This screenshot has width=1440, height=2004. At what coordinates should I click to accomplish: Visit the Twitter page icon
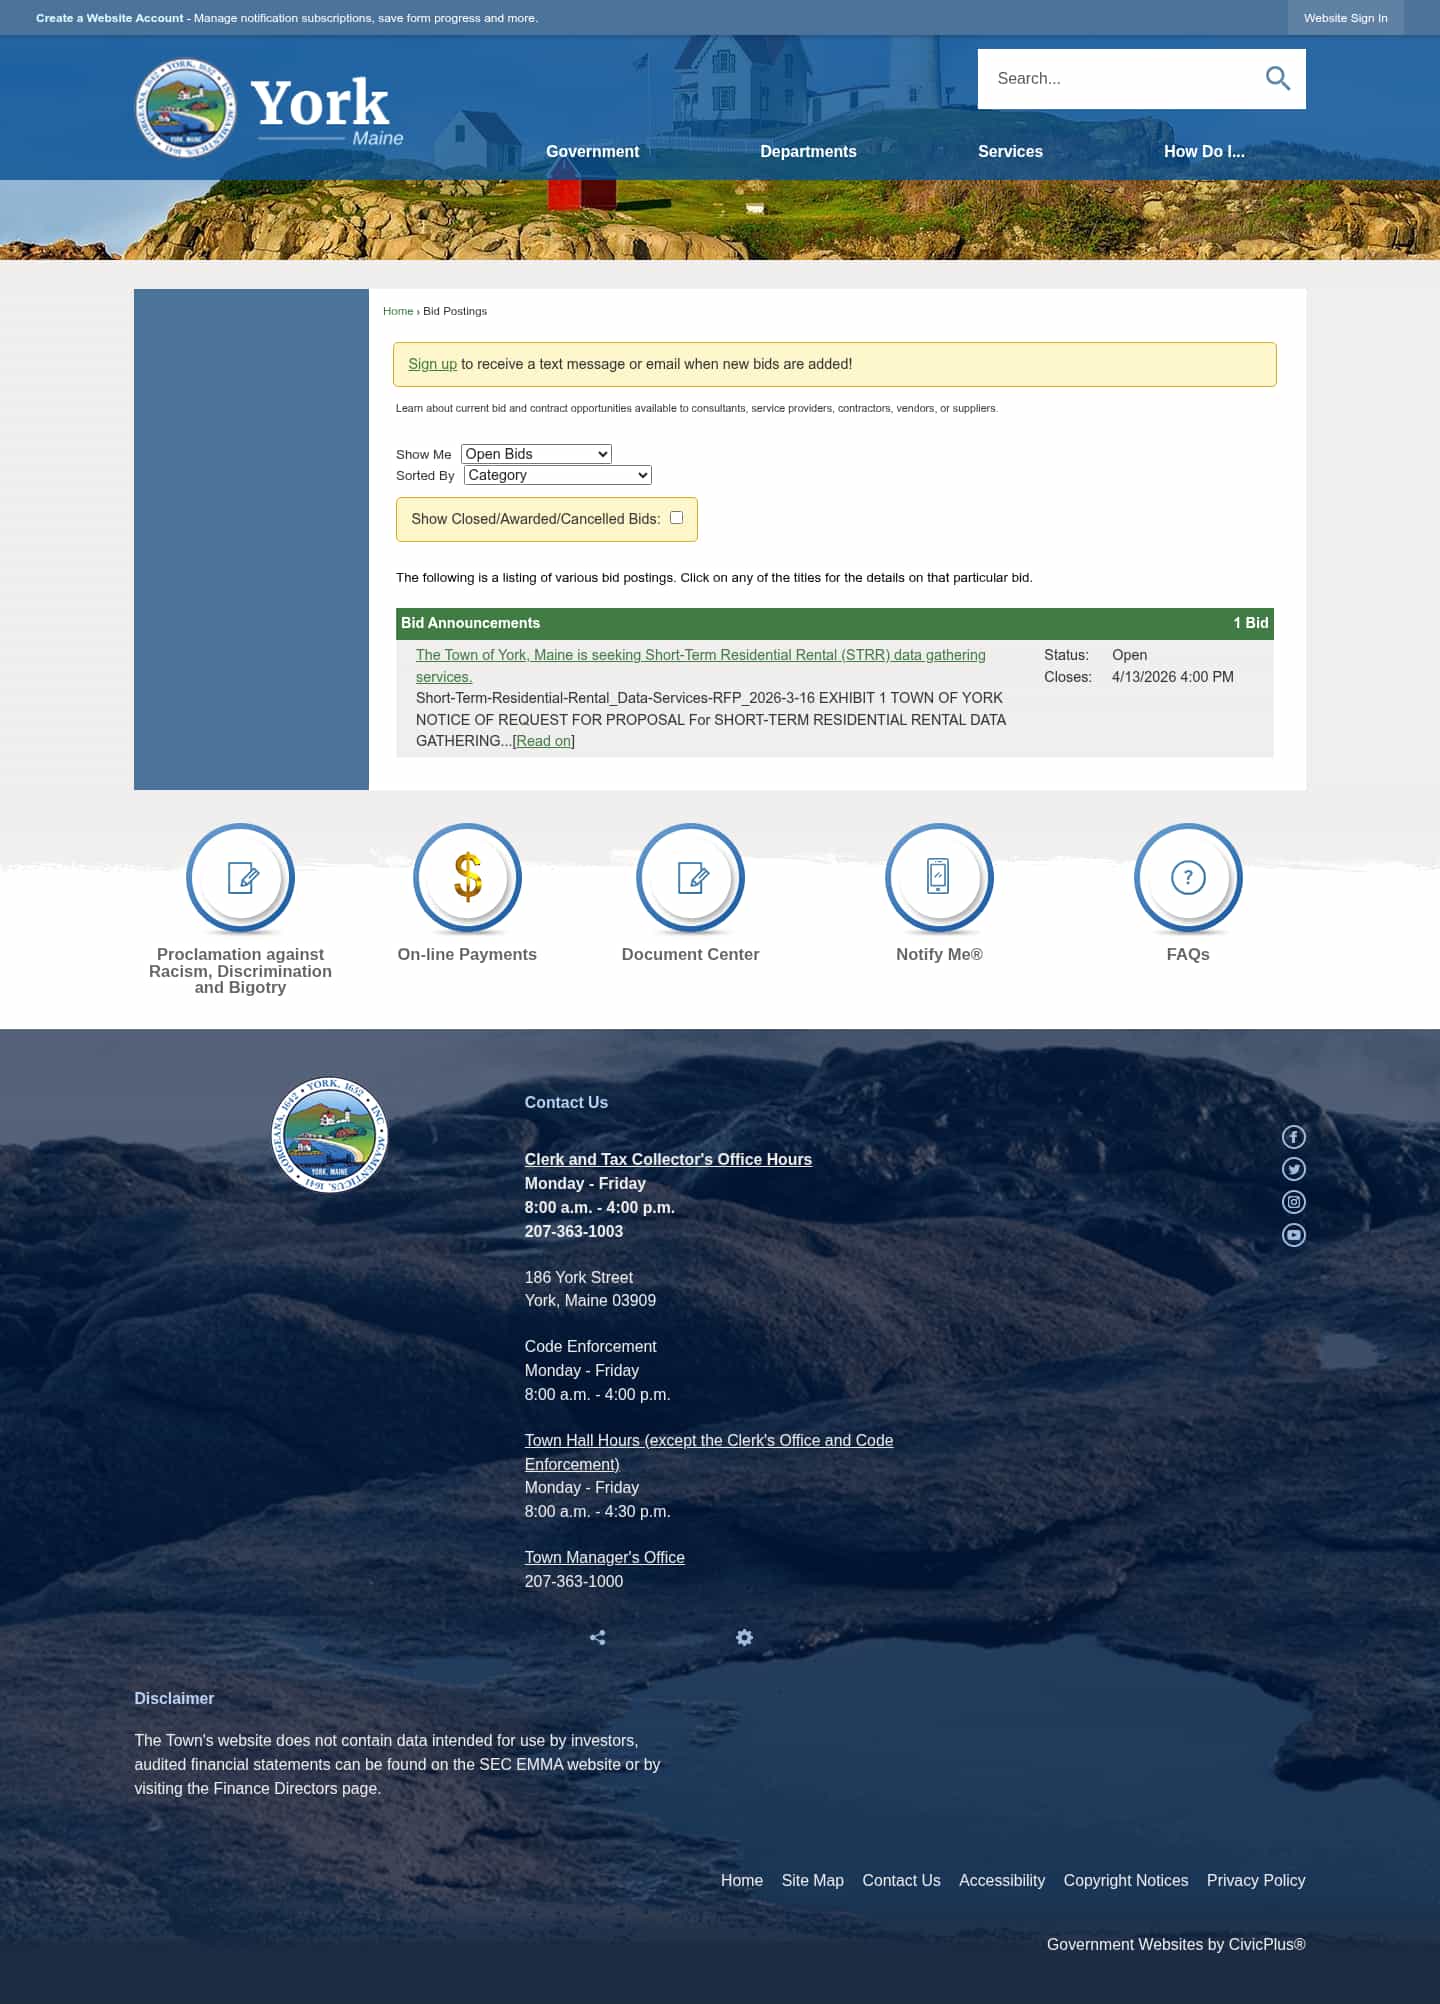[x=1294, y=1169]
